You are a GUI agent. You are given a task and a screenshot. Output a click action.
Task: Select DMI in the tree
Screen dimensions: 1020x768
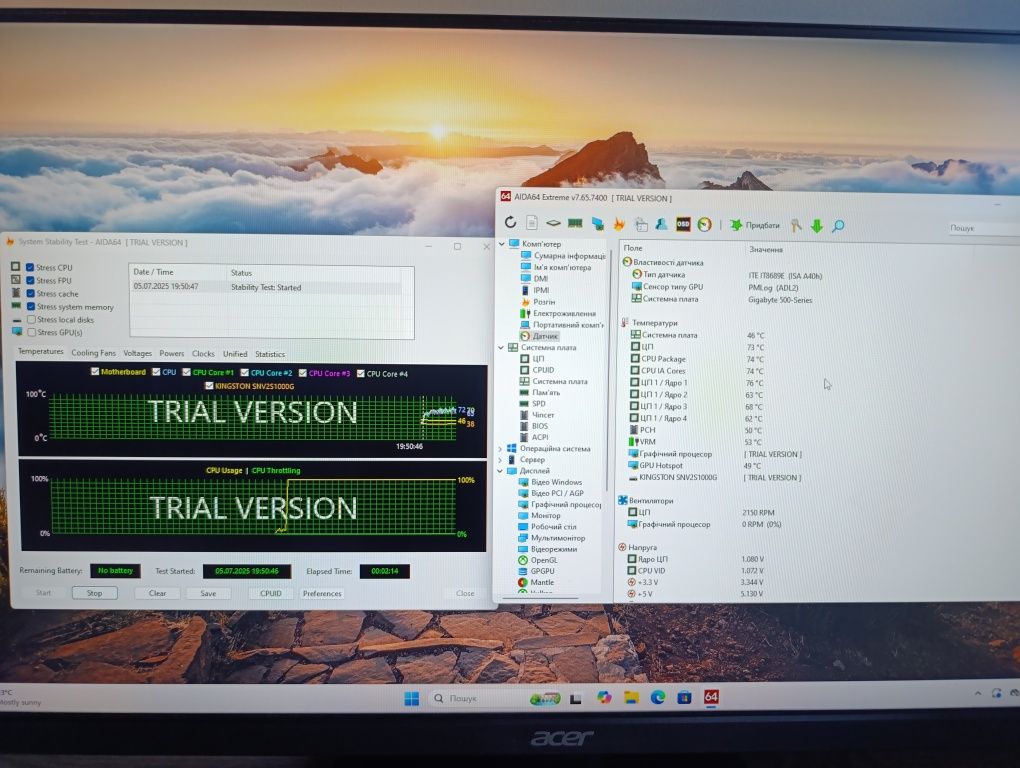(x=535, y=278)
